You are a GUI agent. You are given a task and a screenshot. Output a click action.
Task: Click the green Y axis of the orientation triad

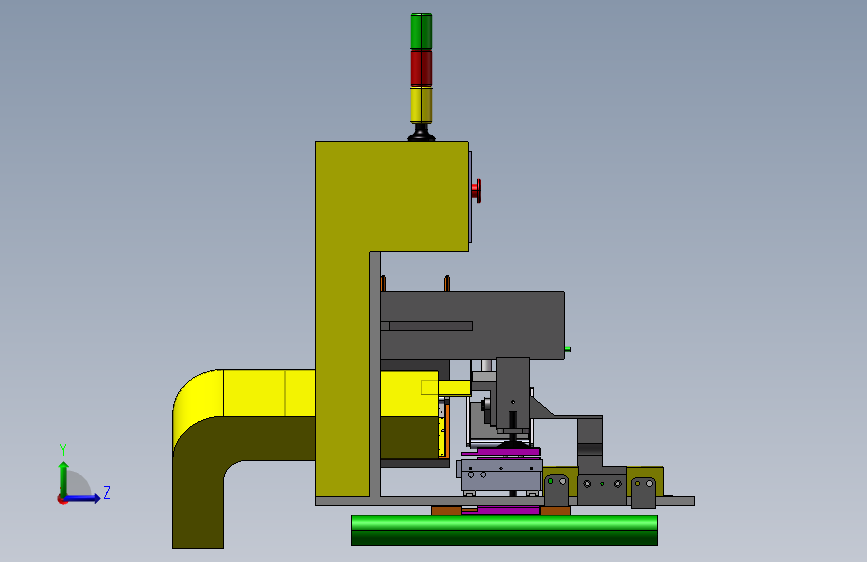pos(63,477)
